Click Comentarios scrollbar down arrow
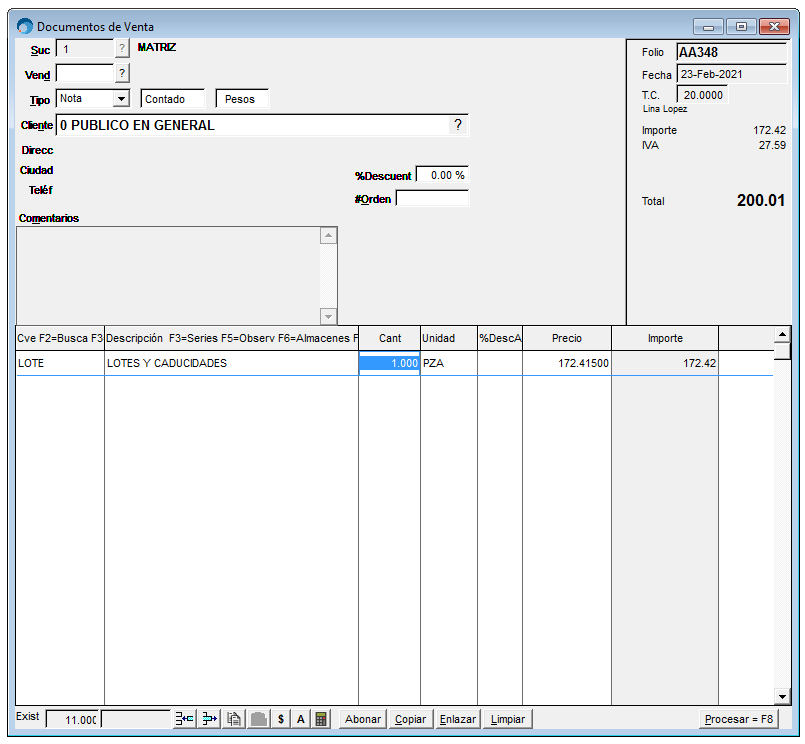 pos(328,316)
